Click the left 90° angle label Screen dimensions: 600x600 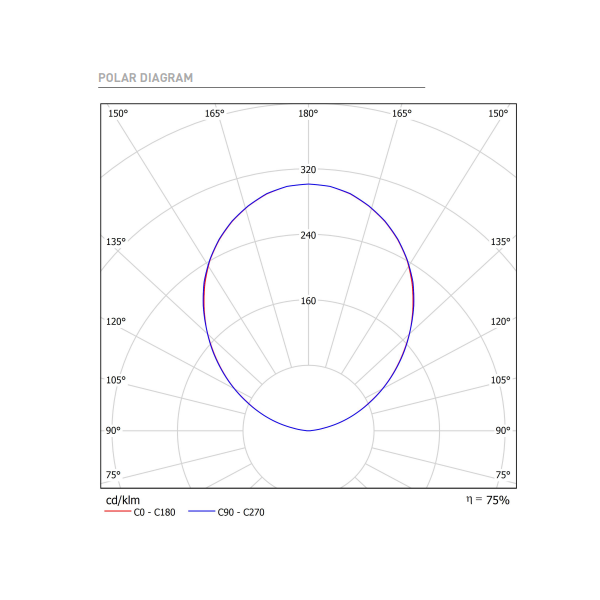pos(113,430)
